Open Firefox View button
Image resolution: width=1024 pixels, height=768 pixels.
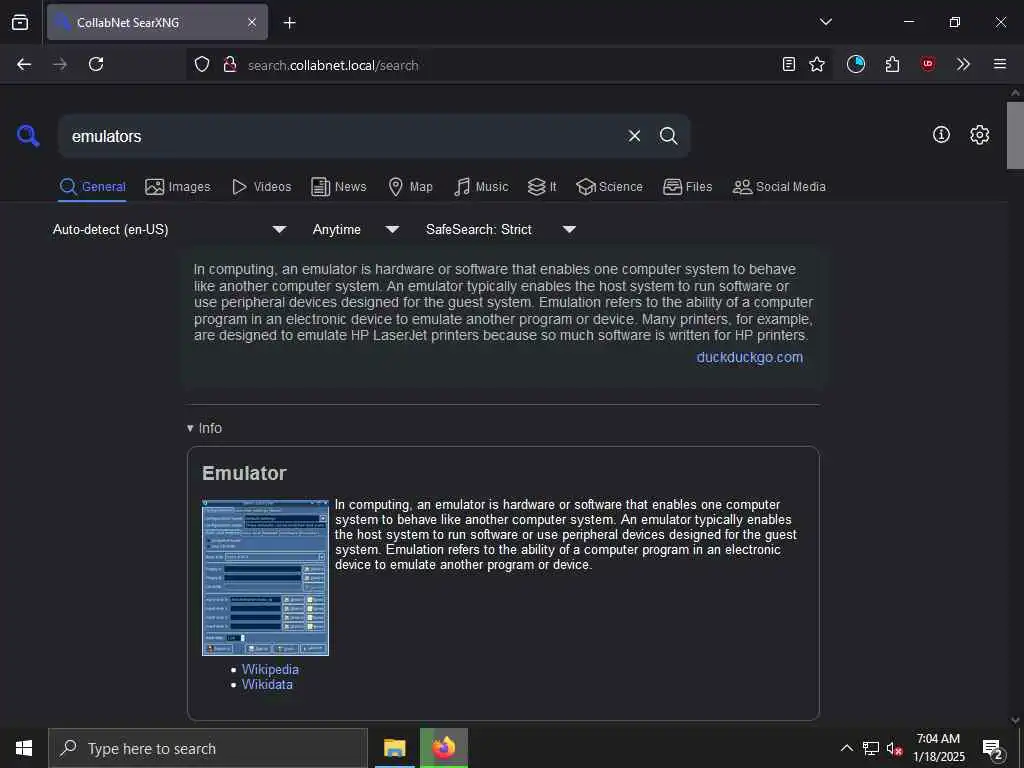(x=20, y=22)
